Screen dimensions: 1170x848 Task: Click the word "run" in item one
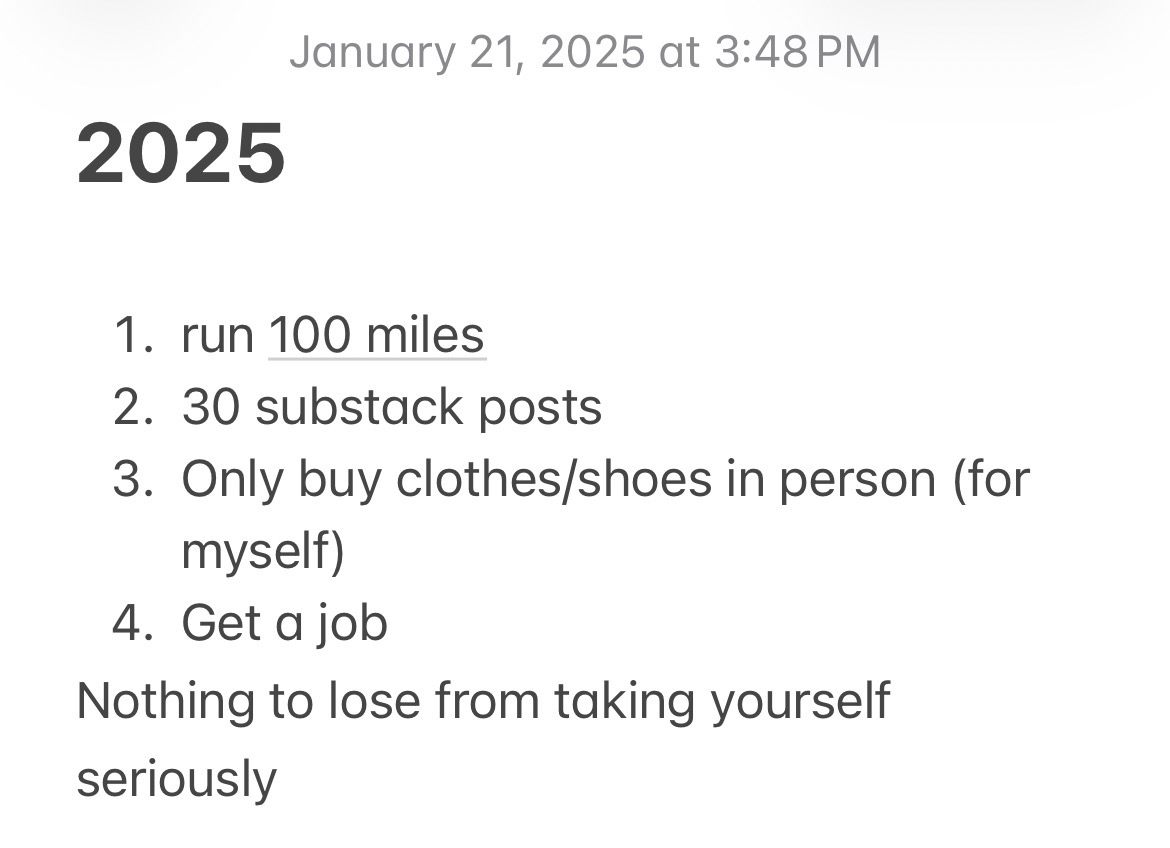pyautogui.click(x=217, y=335)
